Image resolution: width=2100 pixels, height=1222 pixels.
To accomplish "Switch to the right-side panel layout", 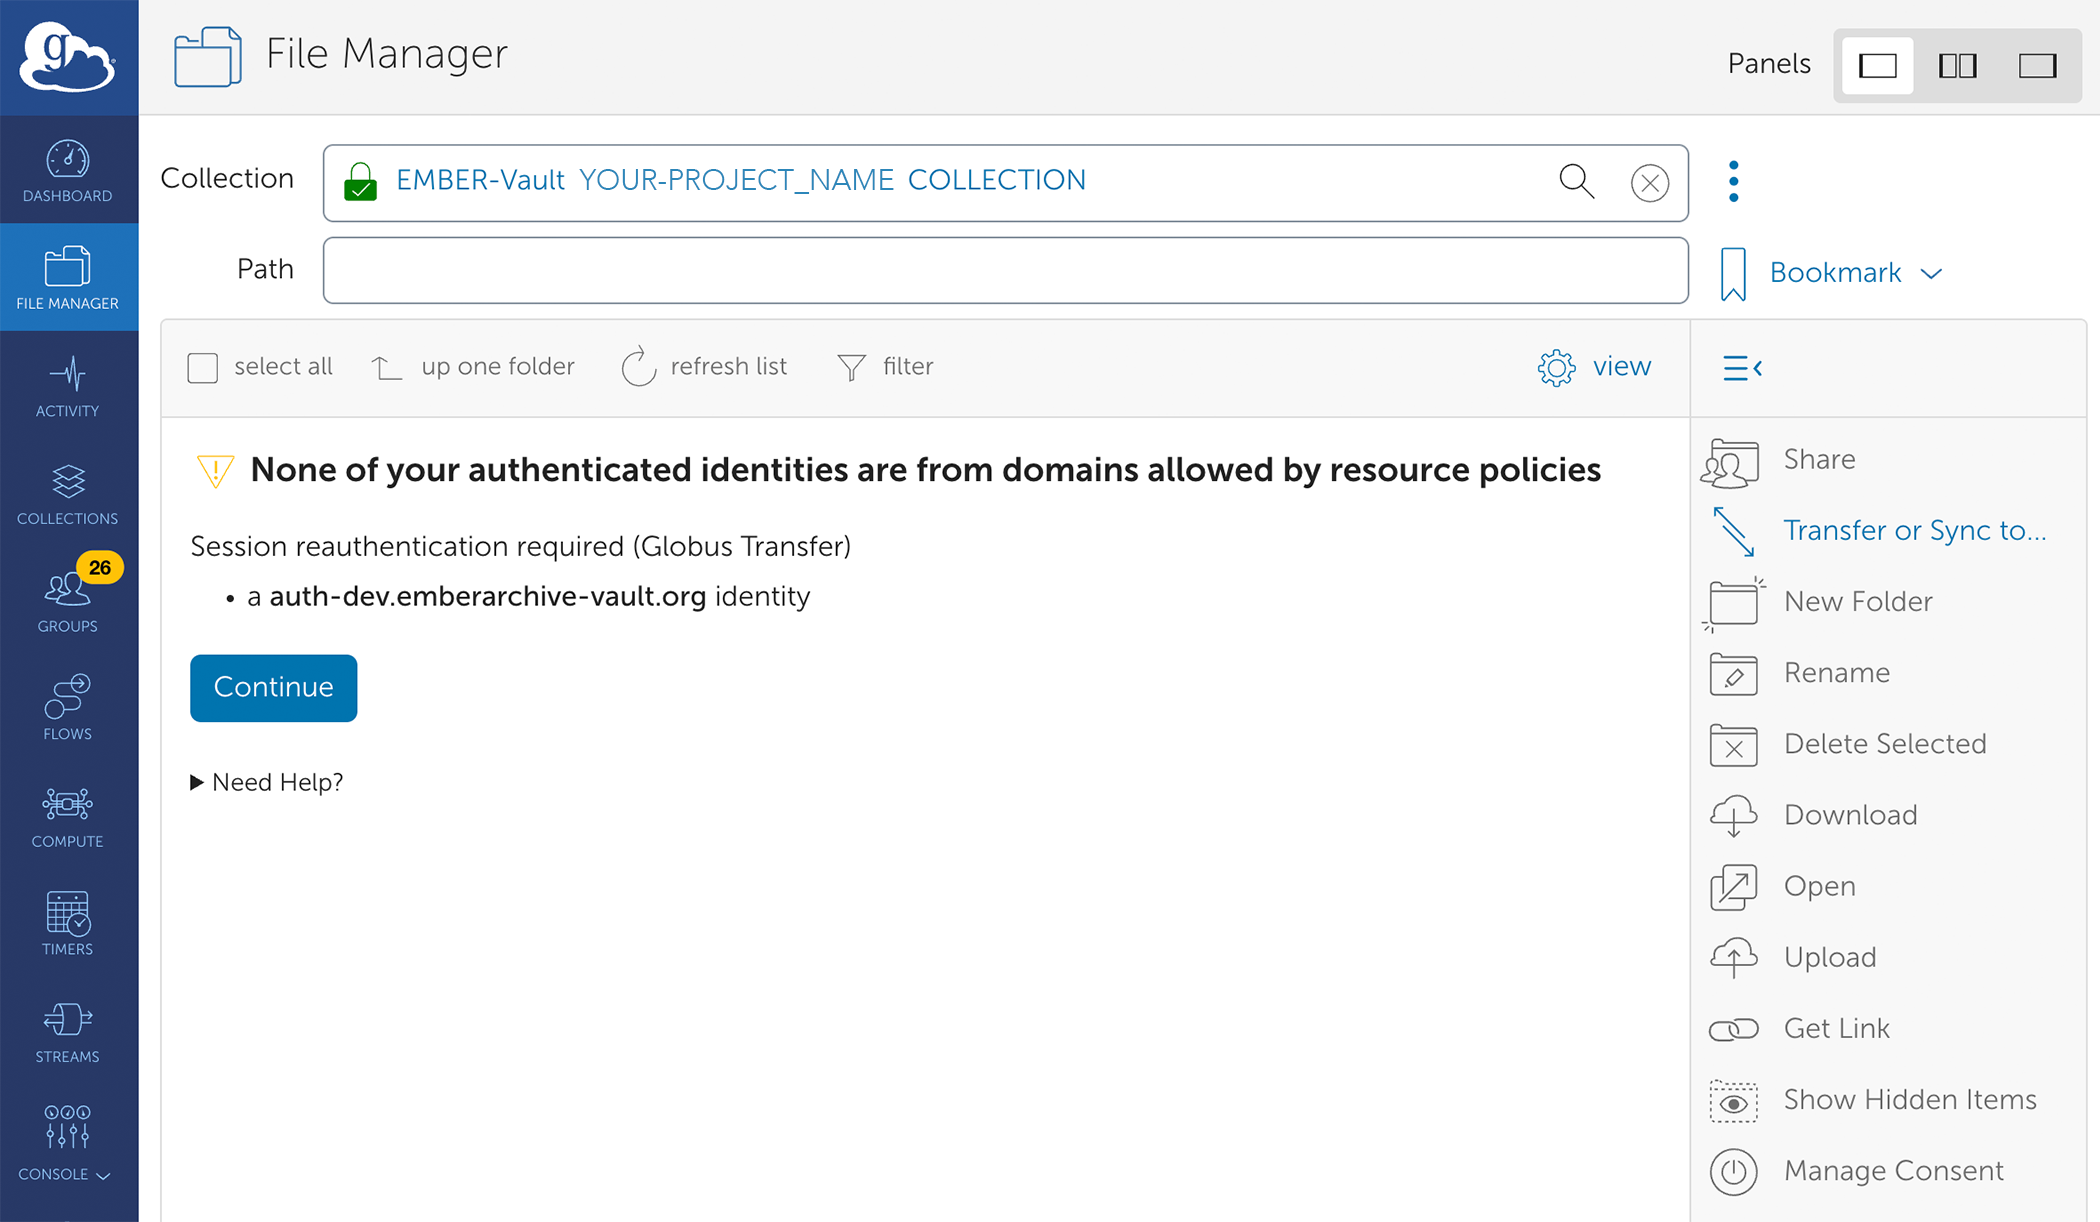I will pyautogui.click(x=2037, y=66).
